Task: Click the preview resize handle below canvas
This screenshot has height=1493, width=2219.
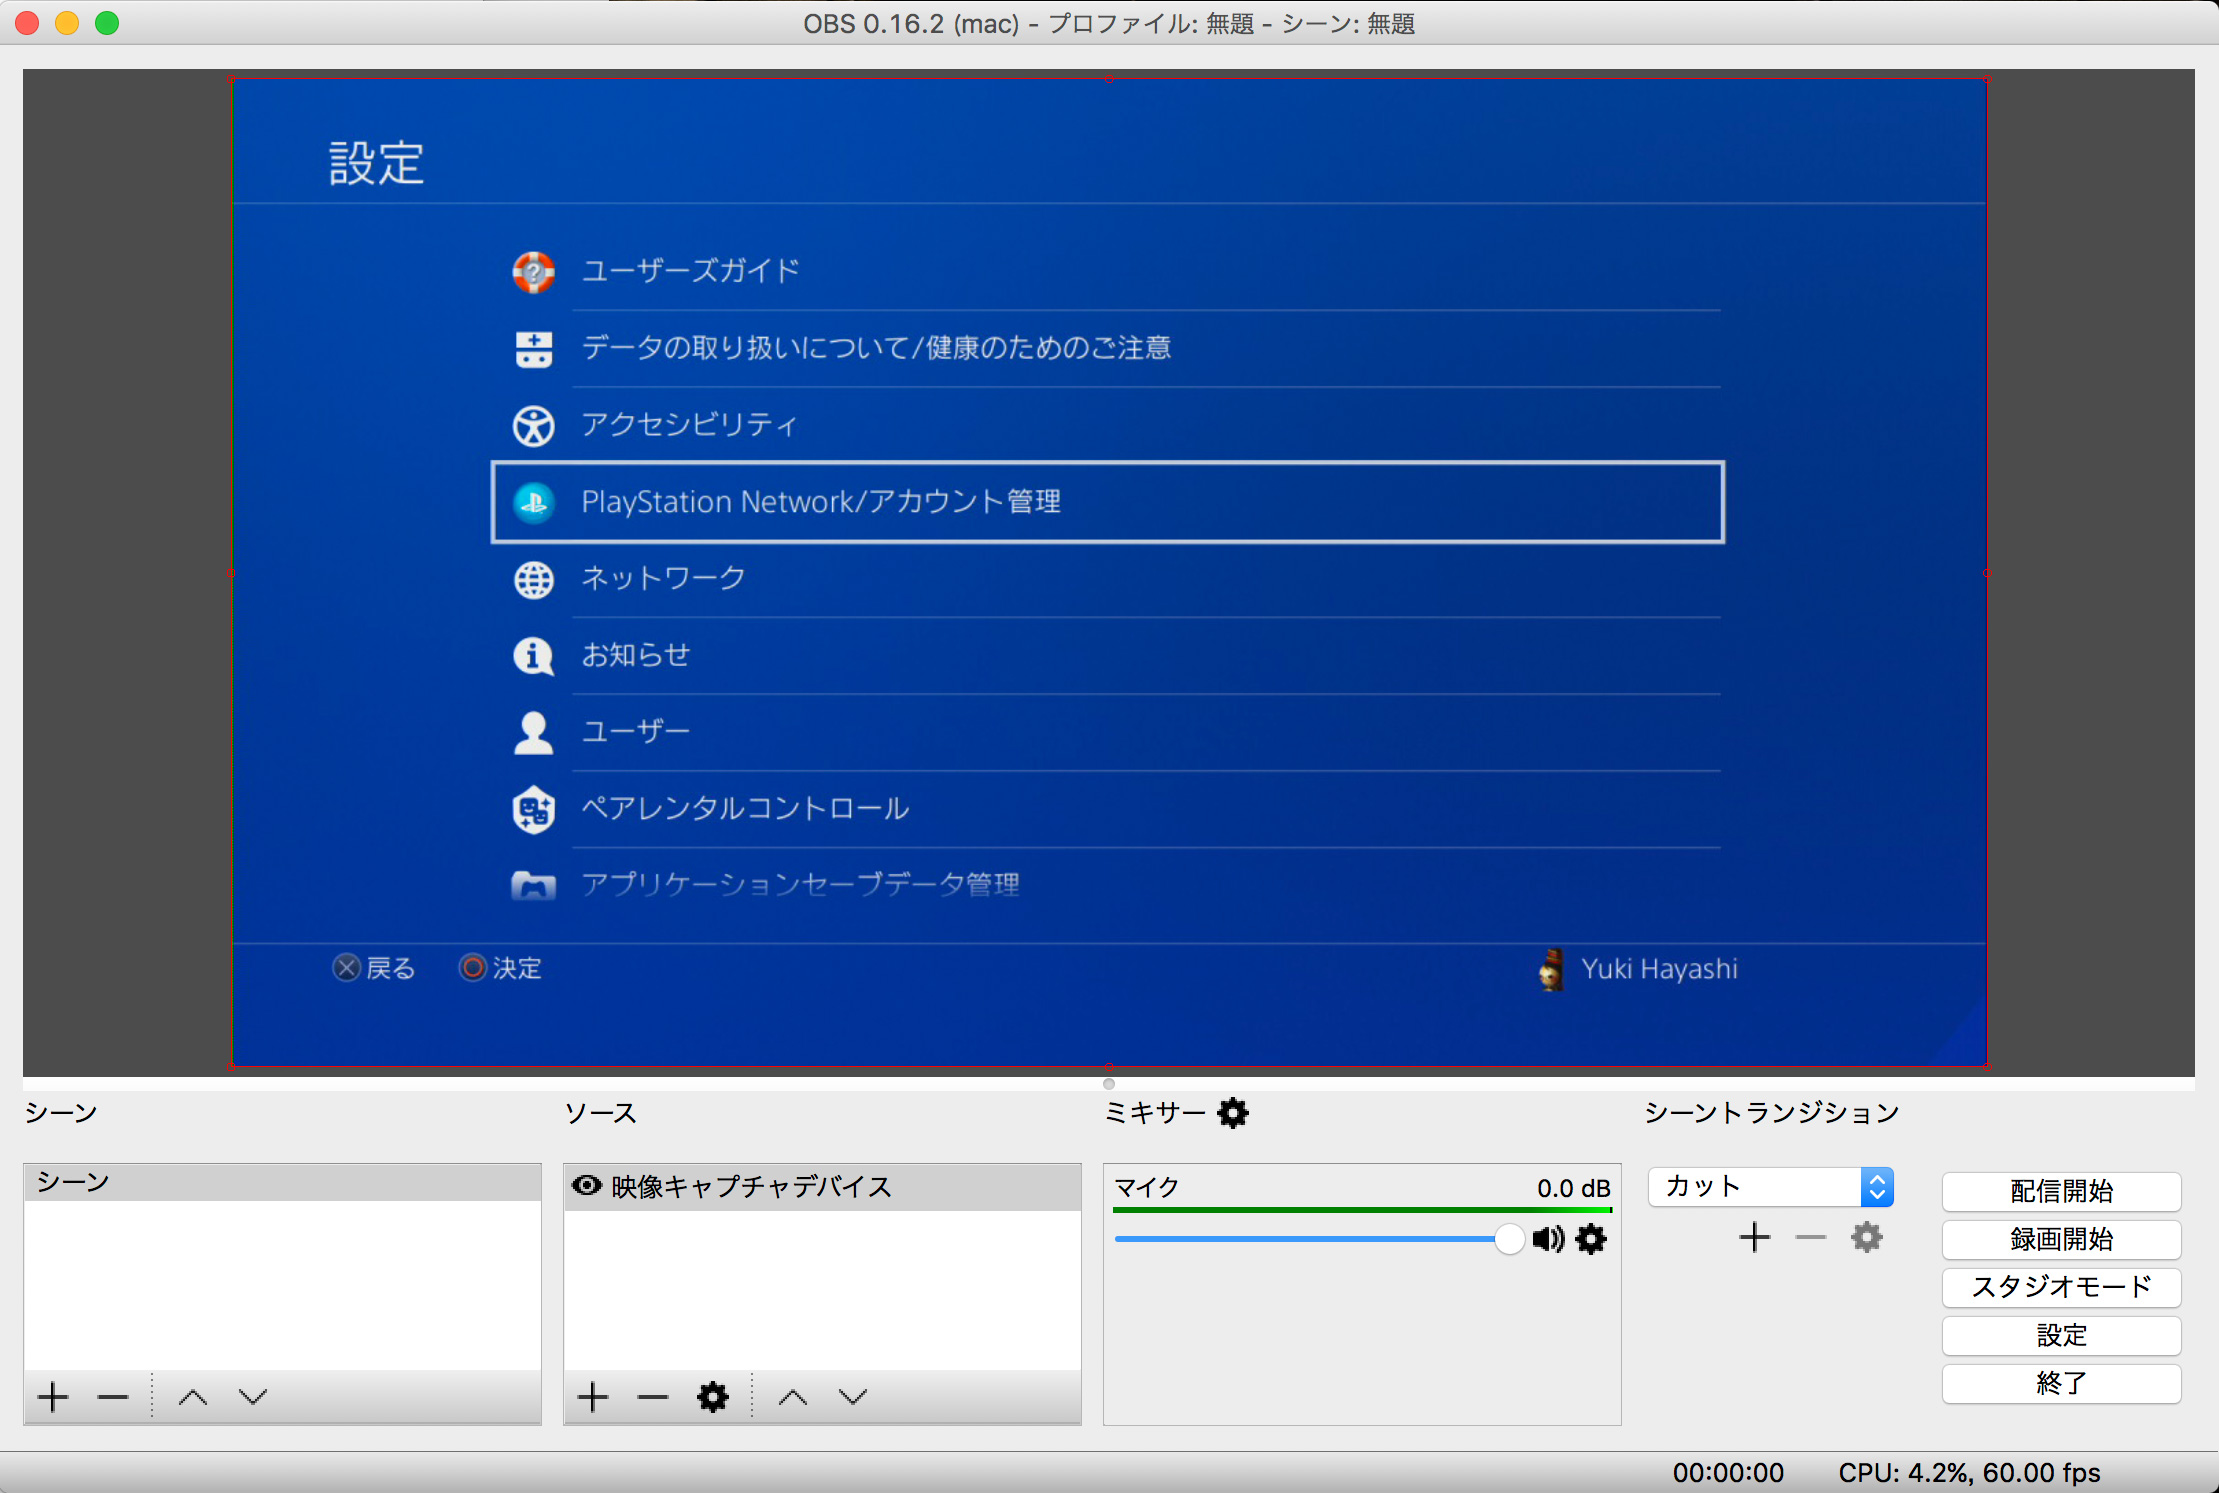Action: pos(1109,1084)
